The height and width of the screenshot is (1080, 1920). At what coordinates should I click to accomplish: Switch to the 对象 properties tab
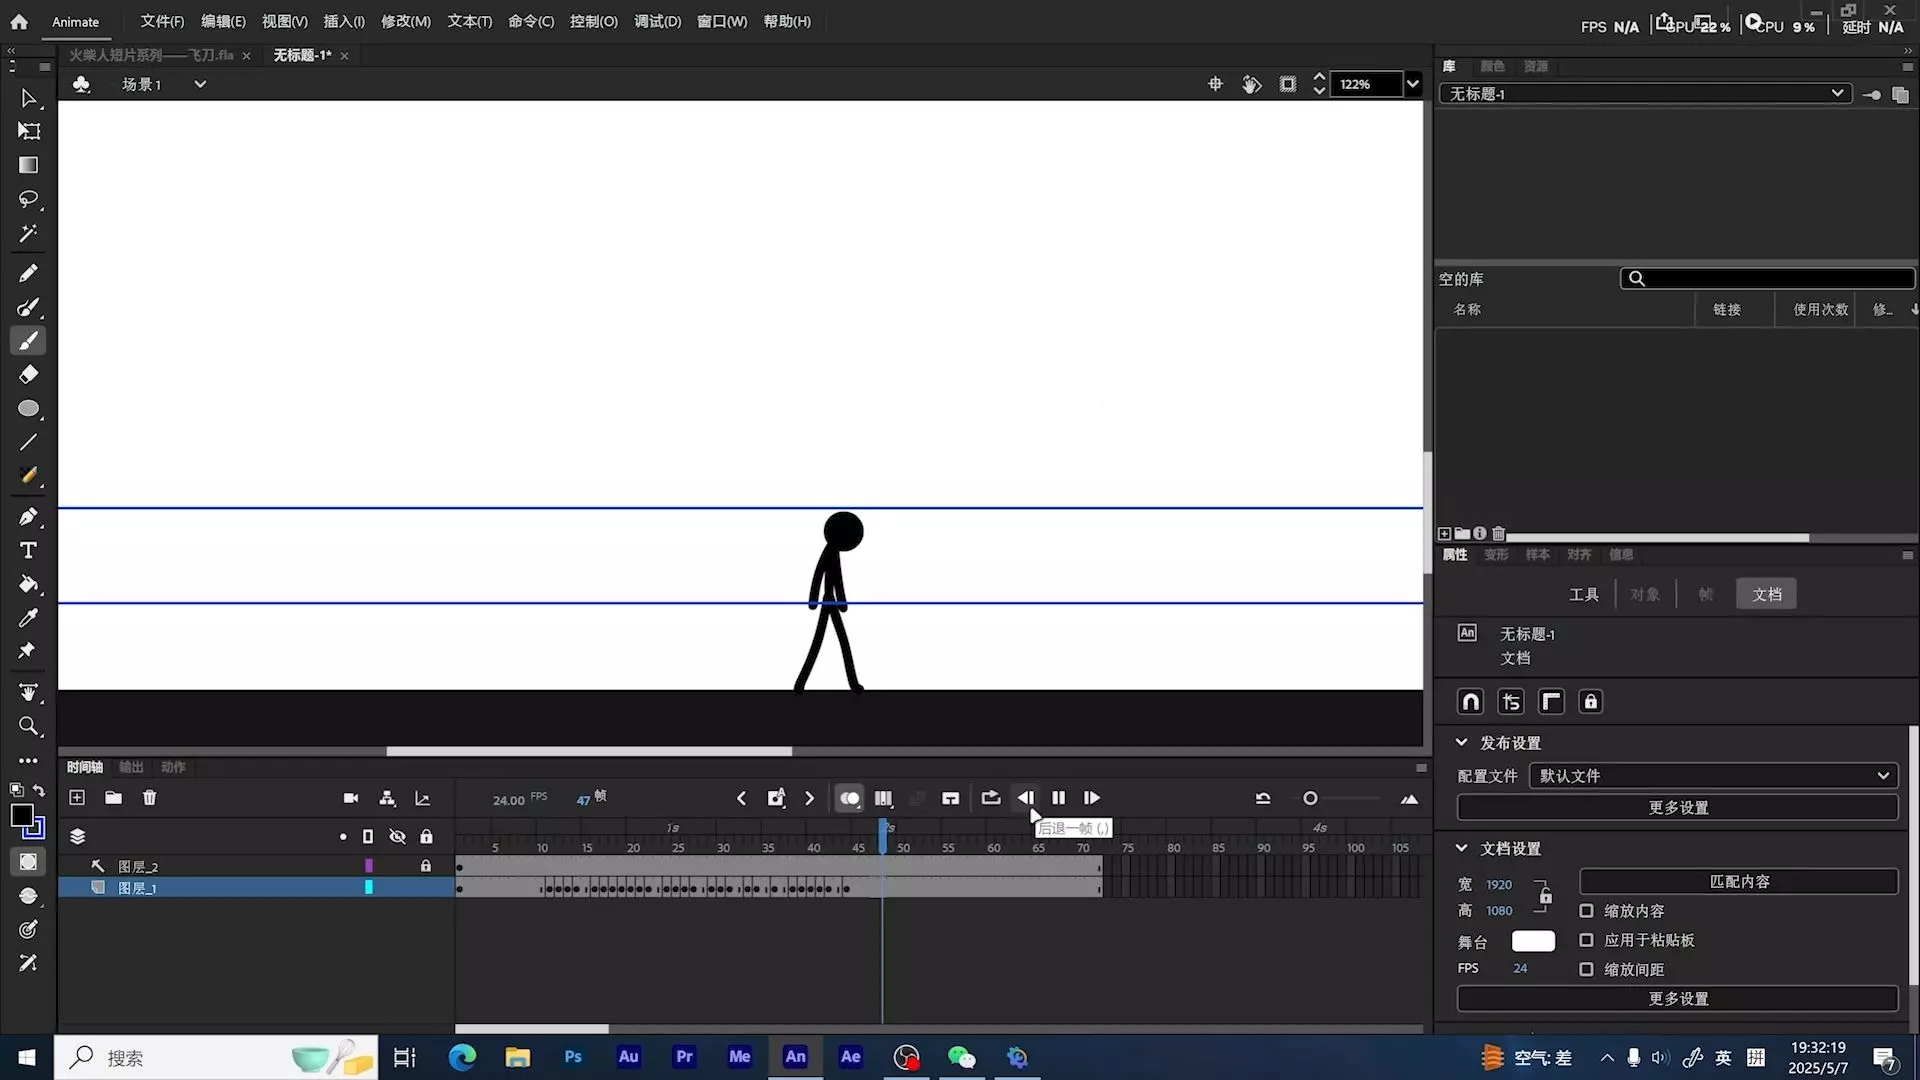(x=1645, y=594)
